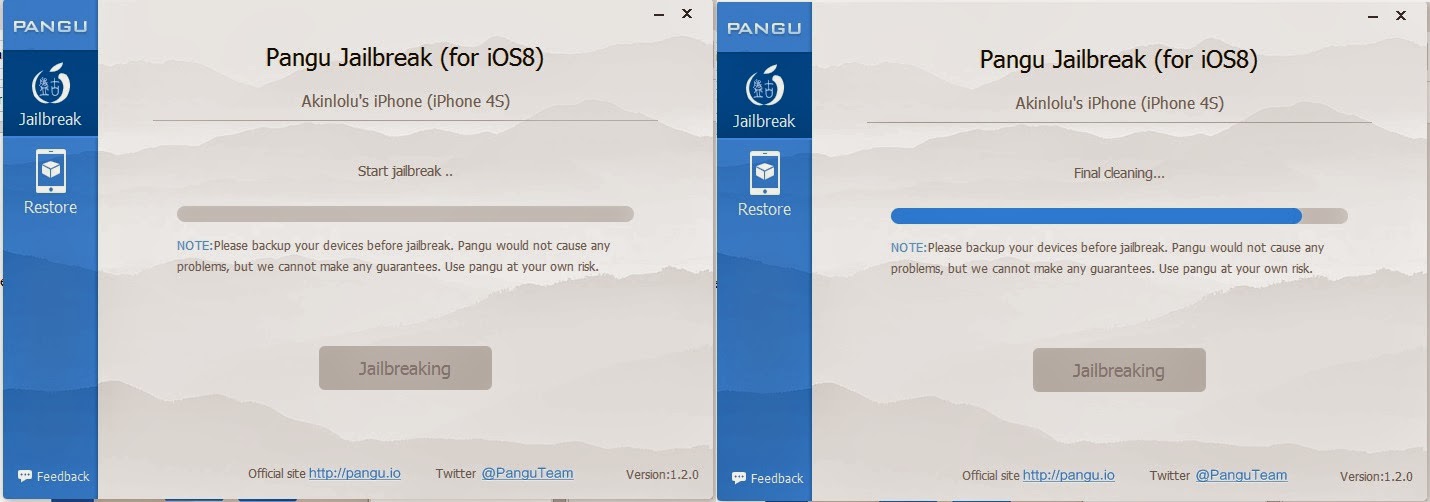Click 'Start jailbreak ..' status text
This screenshot has width=1430, height=502.
405,171
